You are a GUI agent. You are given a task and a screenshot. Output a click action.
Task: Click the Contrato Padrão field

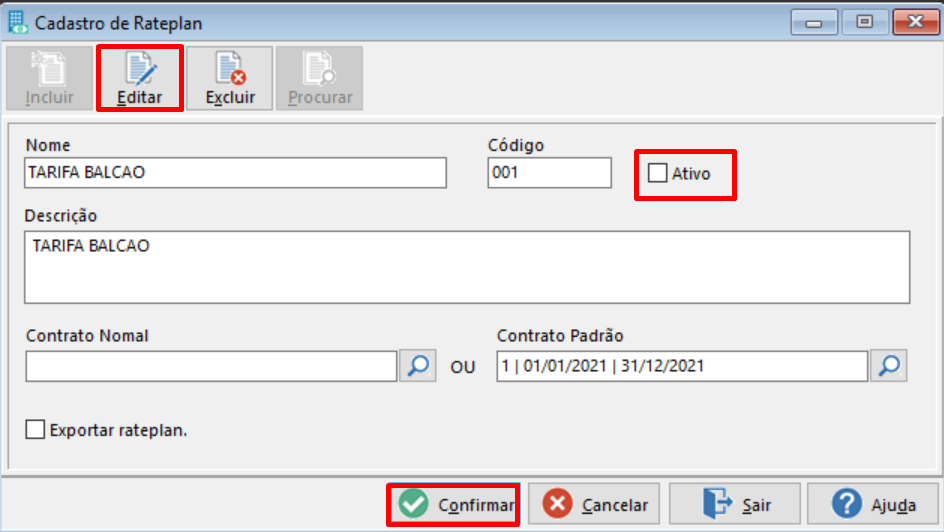tap(682, 366)
